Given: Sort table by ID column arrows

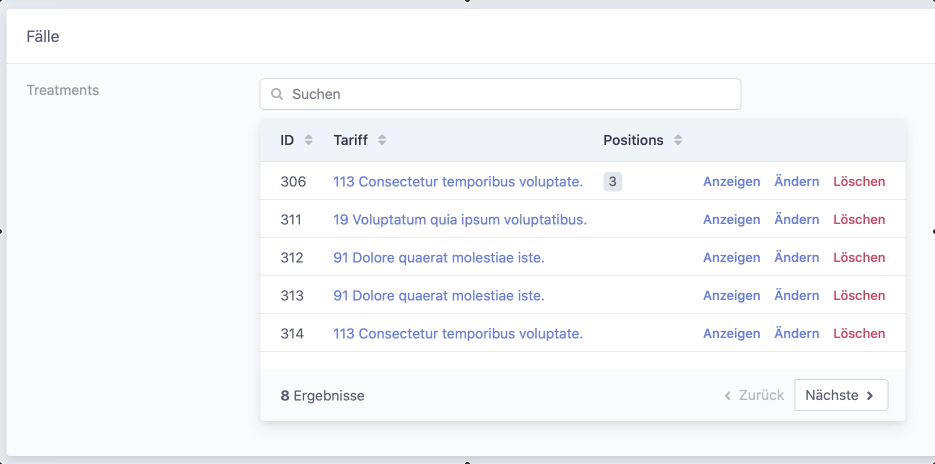Looking at the screenshot, I should [x=309, y=140].
